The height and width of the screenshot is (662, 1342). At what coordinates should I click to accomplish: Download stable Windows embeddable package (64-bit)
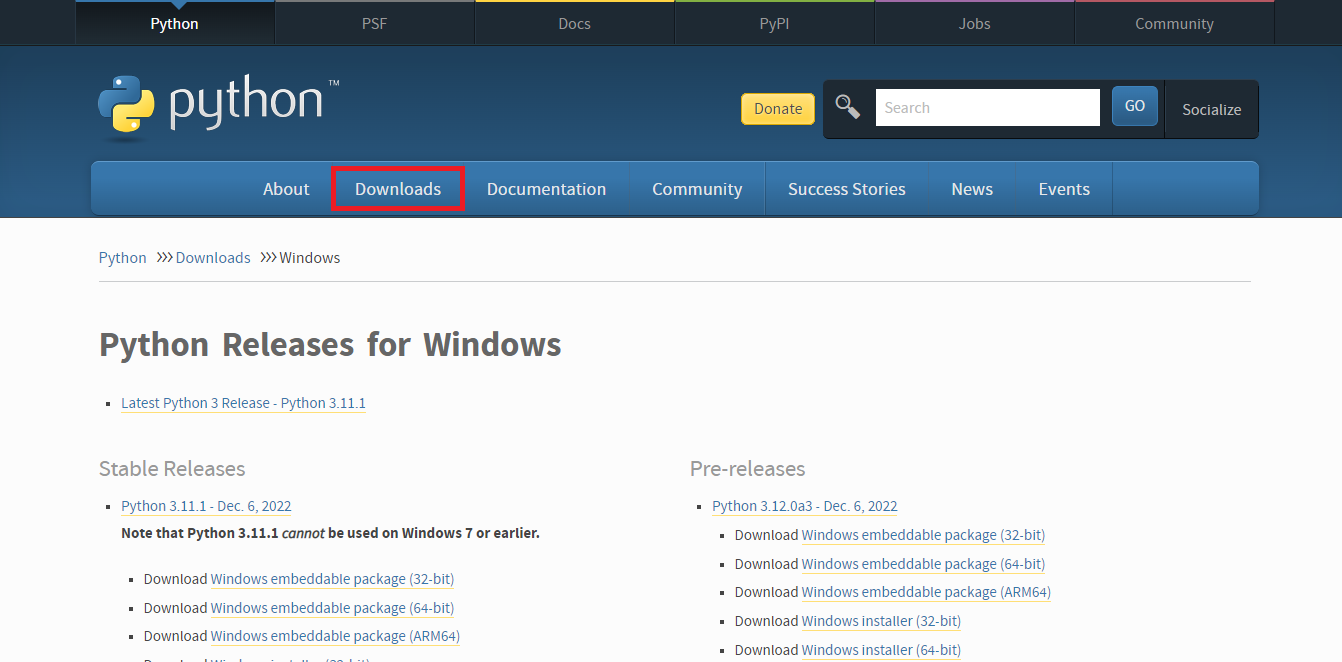coord(332,608)
